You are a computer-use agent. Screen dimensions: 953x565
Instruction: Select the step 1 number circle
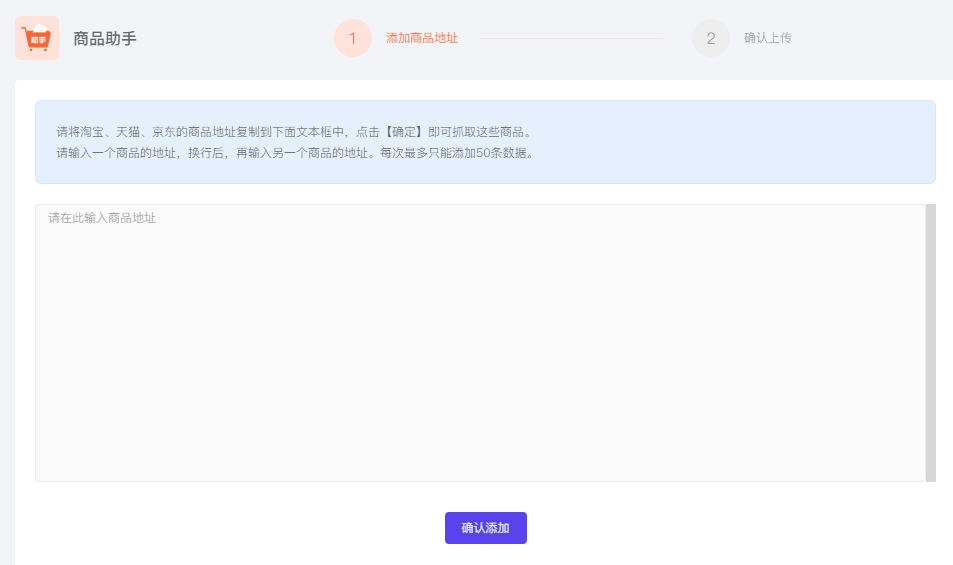pyautogui.click(x=352, y=38)
